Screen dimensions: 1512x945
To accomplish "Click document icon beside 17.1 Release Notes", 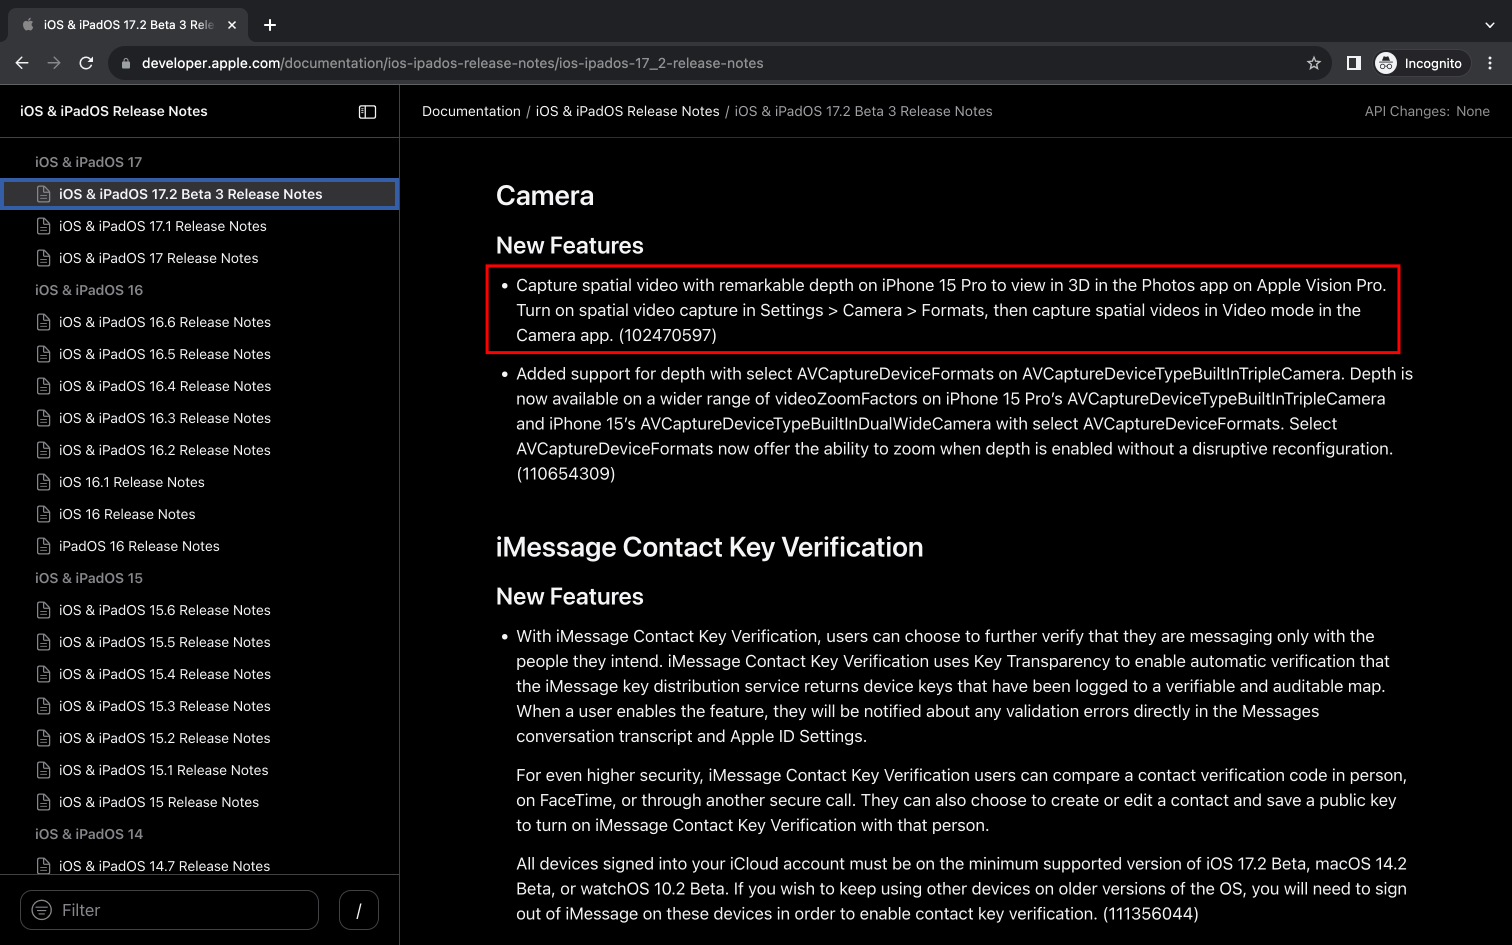I will [x=43, y=226].
